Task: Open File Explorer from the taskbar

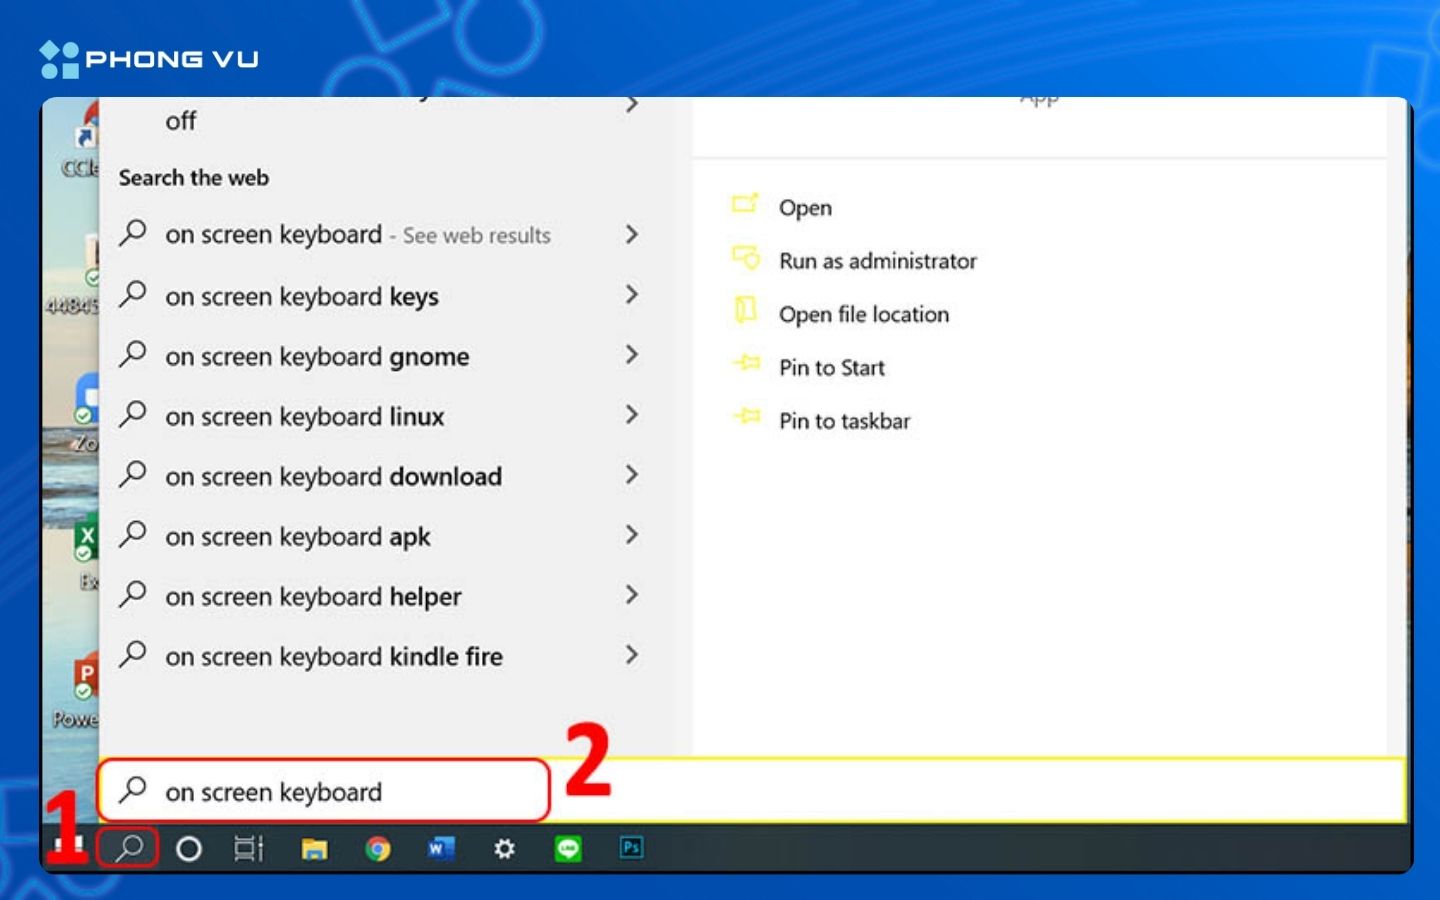Action: 314,849
